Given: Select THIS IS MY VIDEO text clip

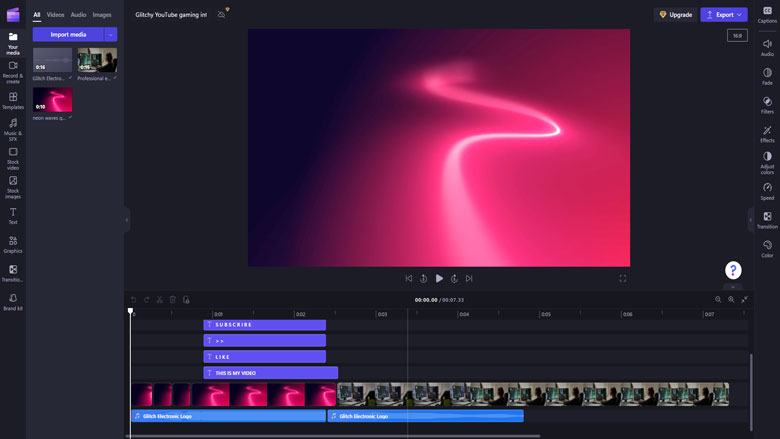Looking at the screenshot, I should click(271, 373).
